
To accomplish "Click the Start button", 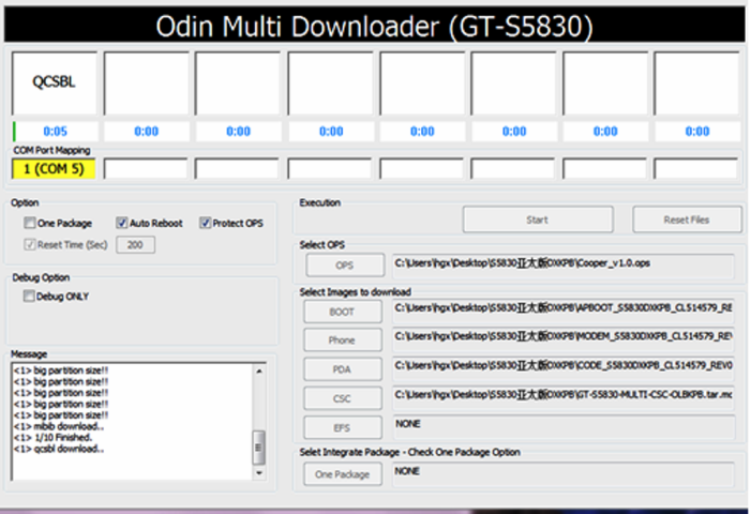I will point(538,219).
